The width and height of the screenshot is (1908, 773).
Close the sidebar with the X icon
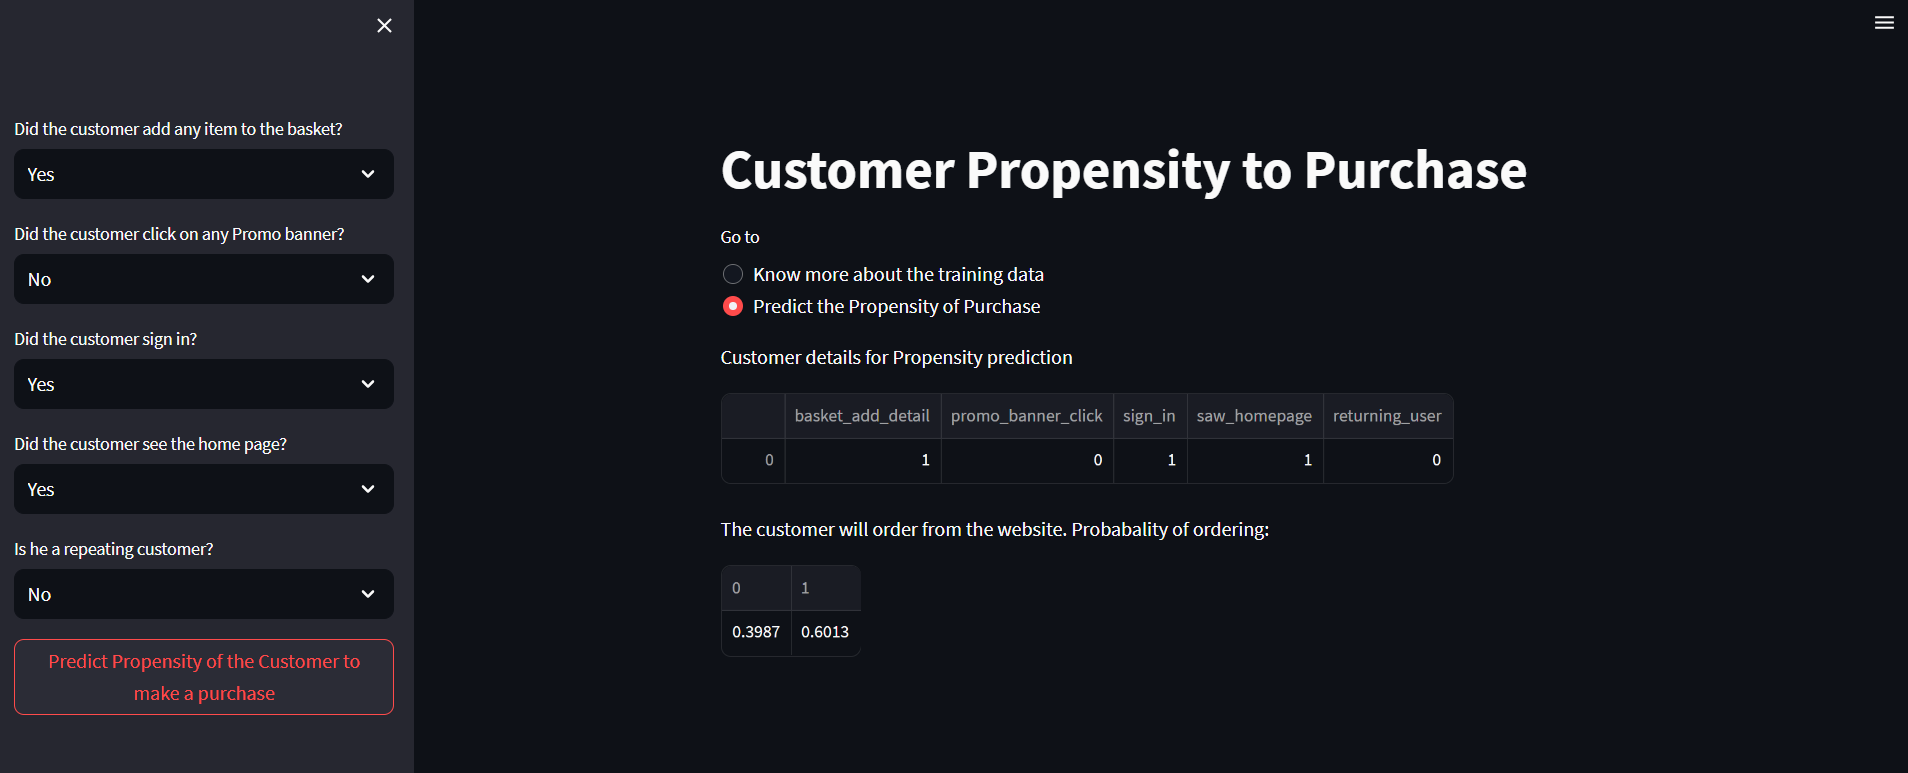[x=384, y=25]
